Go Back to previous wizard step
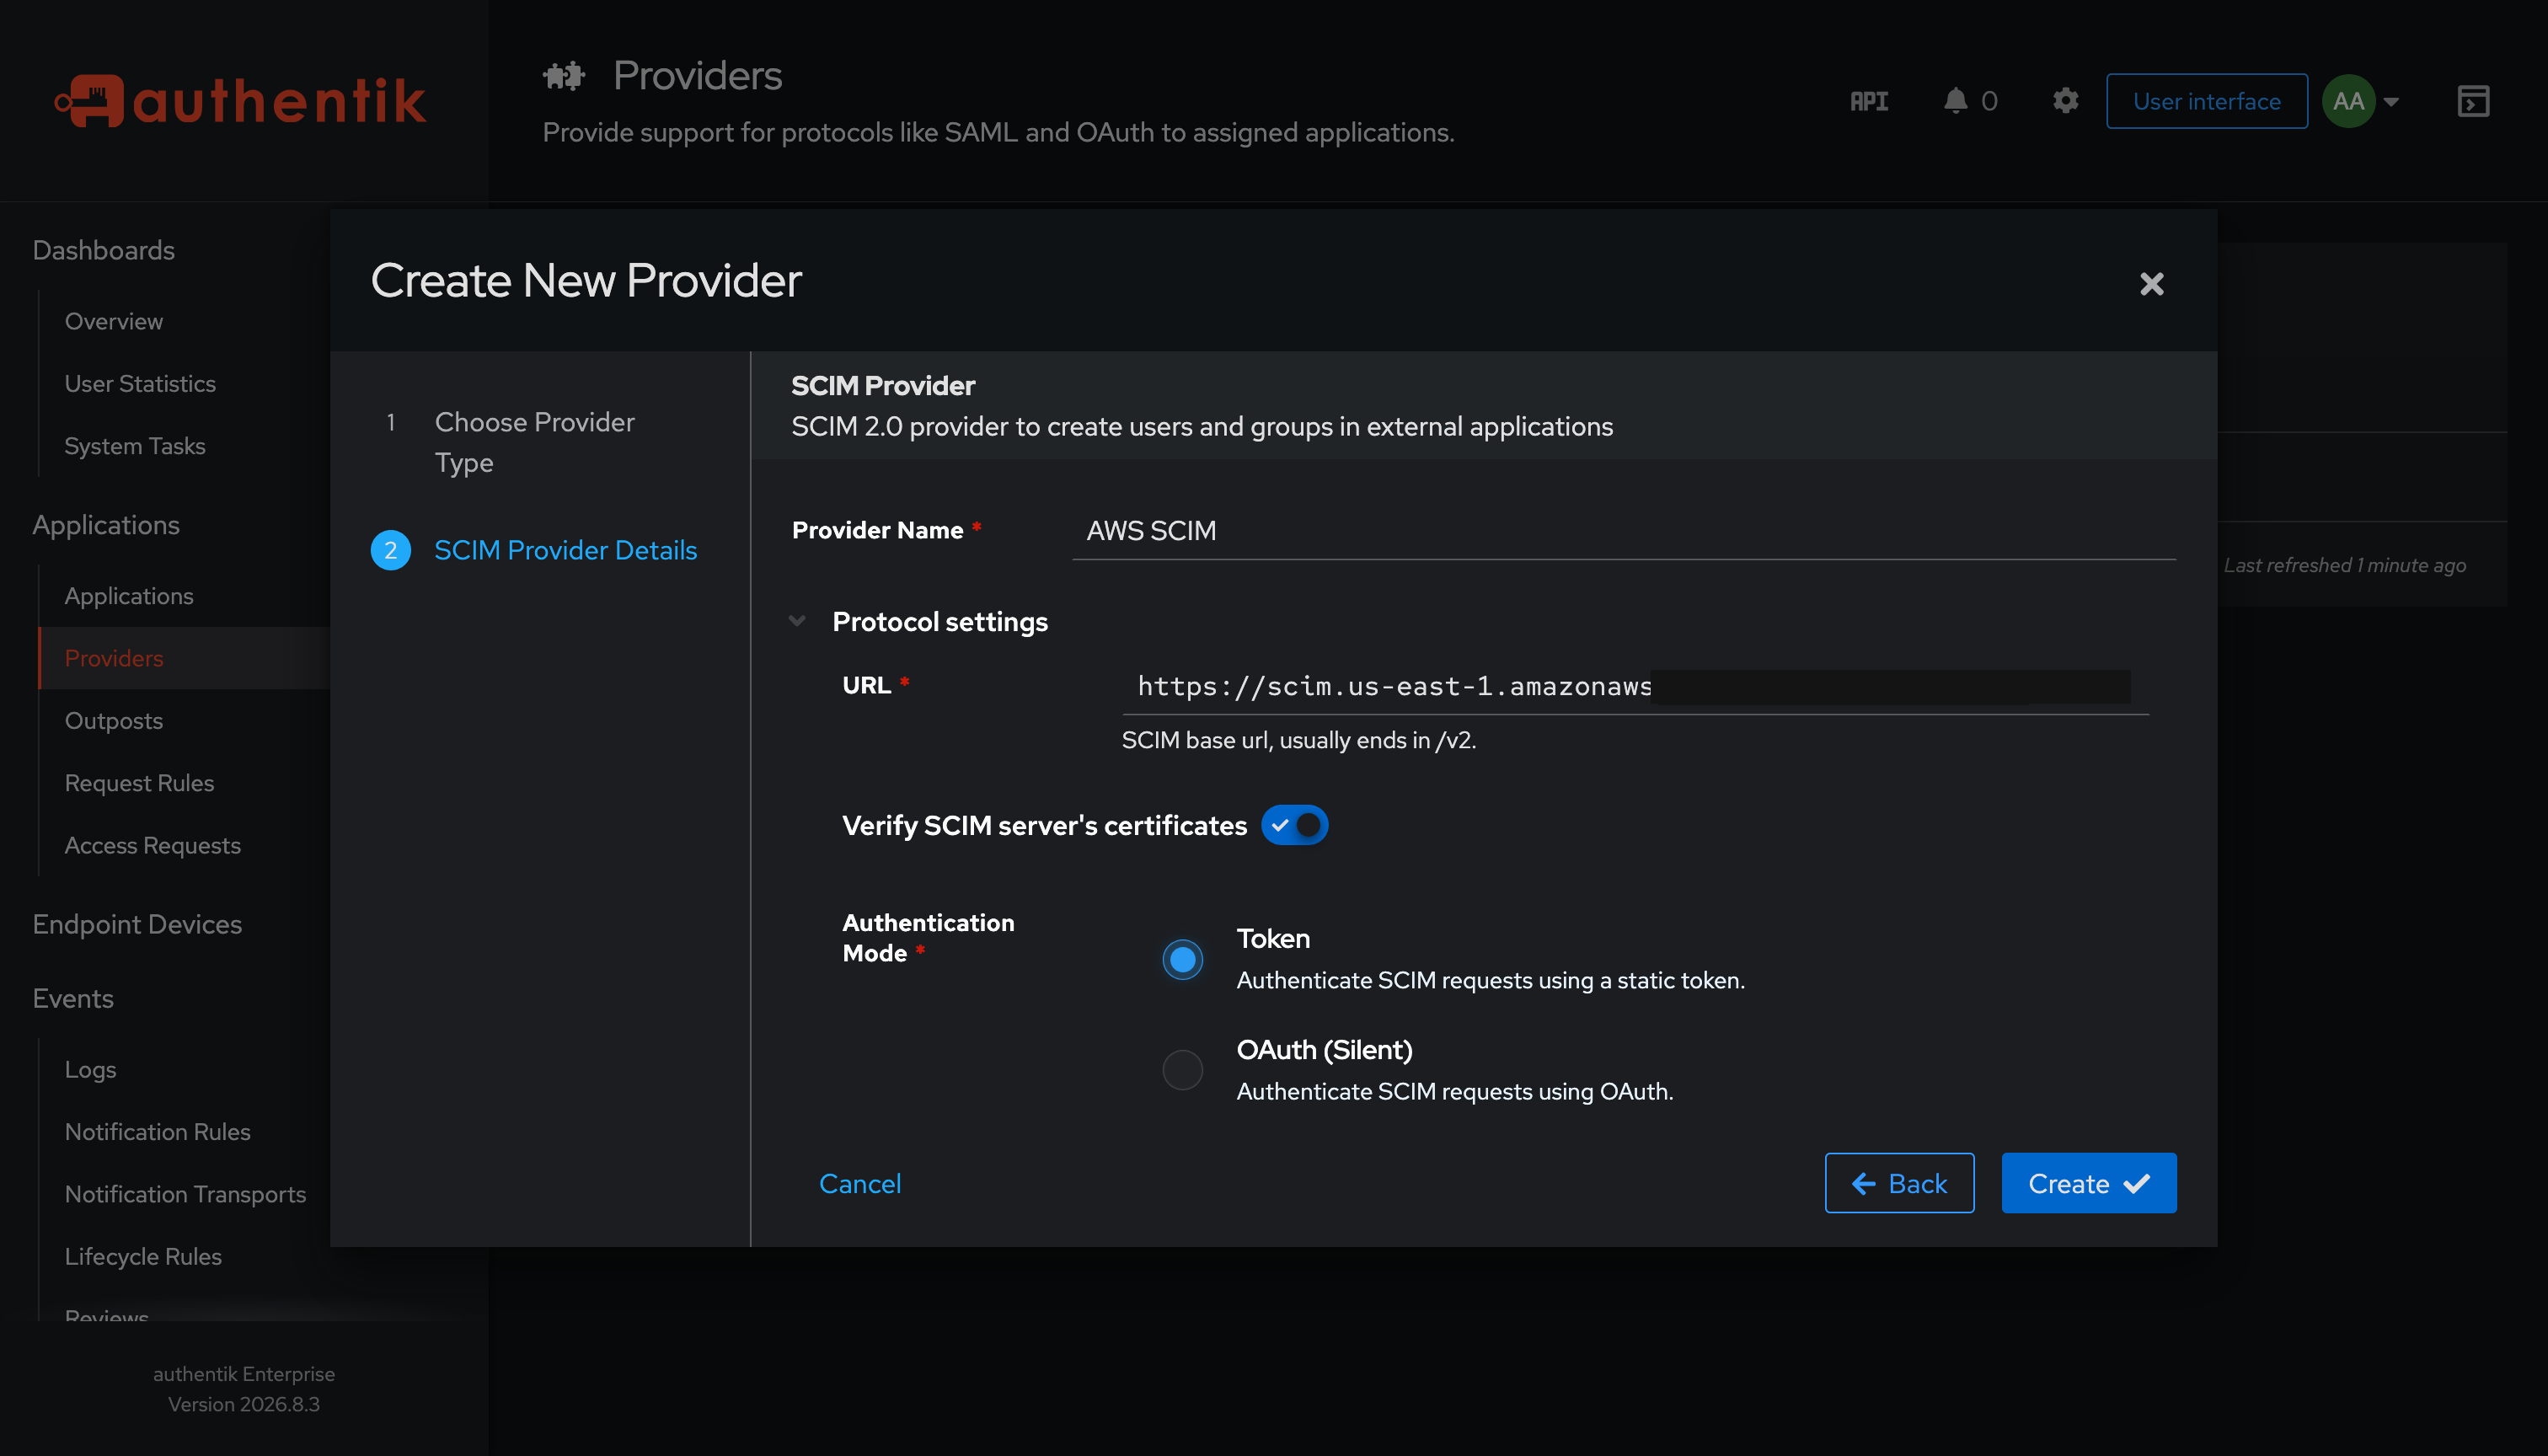 point(1899,1183)
